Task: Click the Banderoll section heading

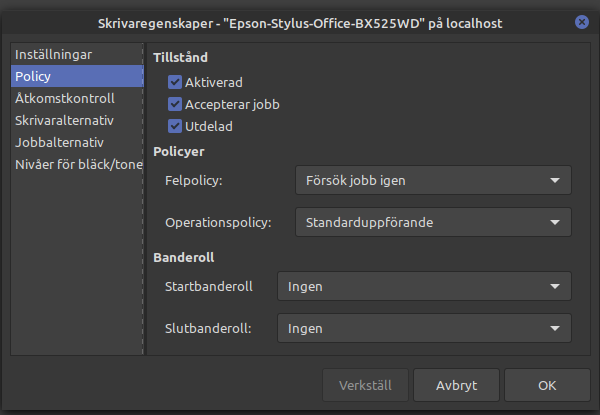Action: click(x=184, y=257)
